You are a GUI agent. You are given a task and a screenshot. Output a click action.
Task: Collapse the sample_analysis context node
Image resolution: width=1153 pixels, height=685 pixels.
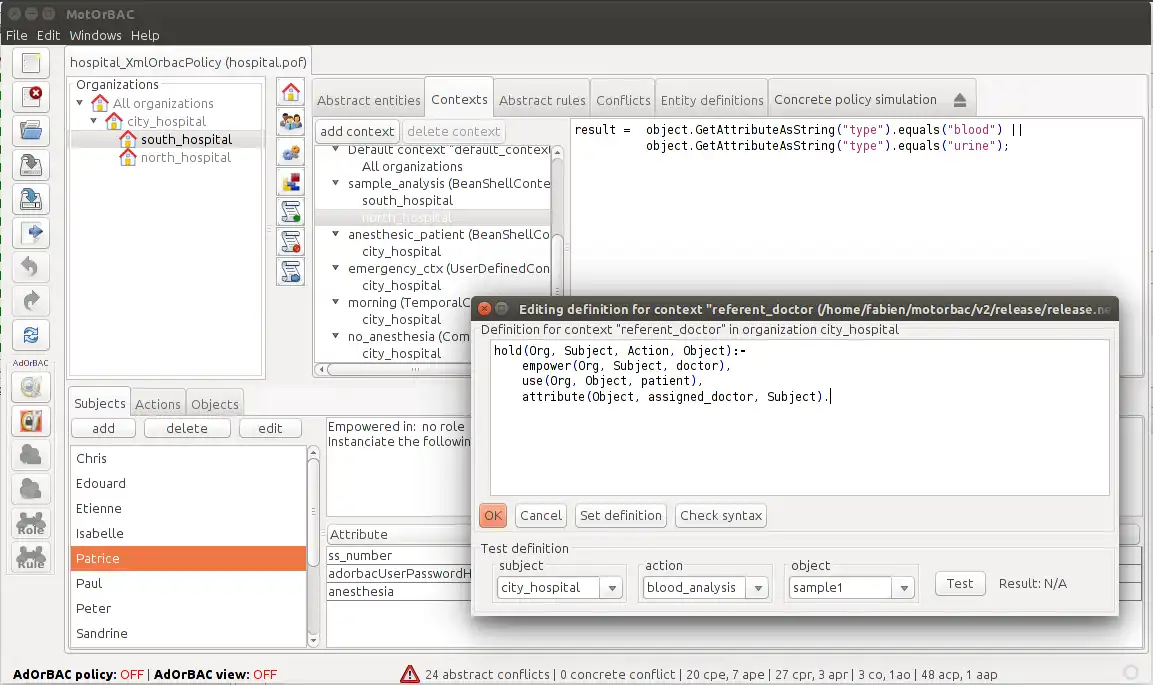coord(335,183)
